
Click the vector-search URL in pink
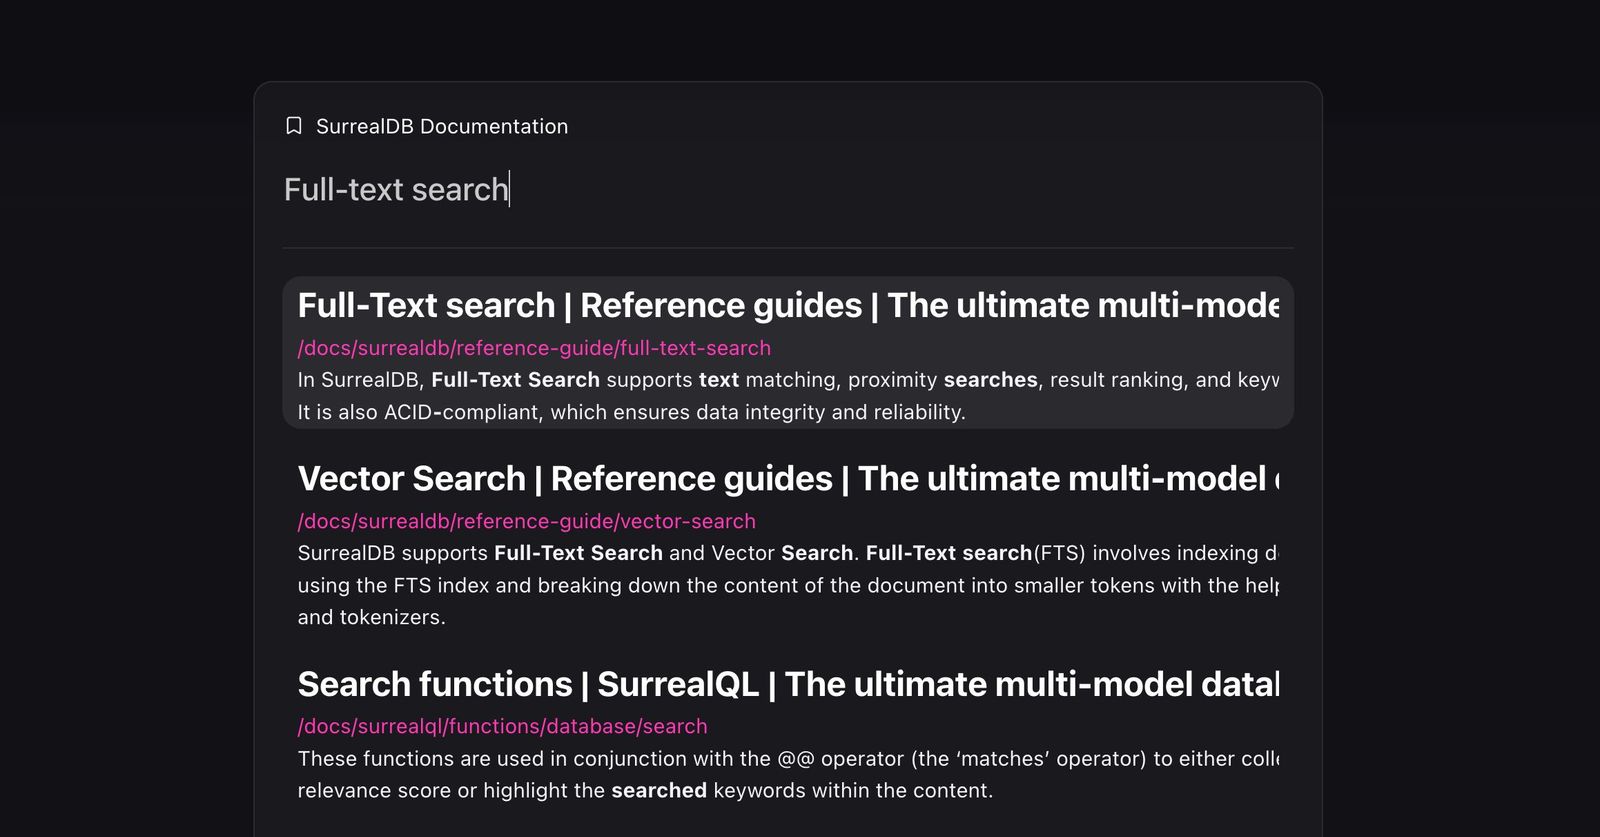(526, 521)
